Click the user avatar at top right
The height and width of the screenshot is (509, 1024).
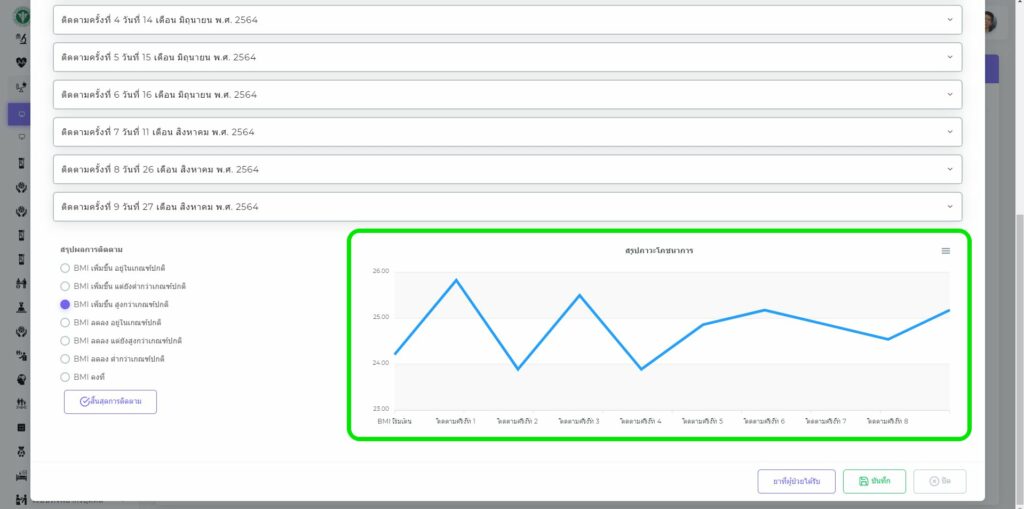click(990, 22)
